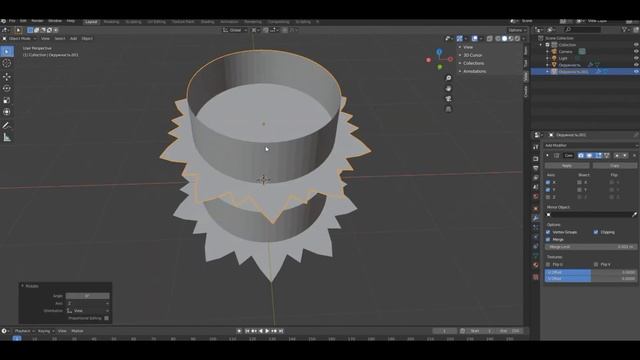
Task: Click the green Y axis on navigation gizmo
Action: tap(440, 67)
